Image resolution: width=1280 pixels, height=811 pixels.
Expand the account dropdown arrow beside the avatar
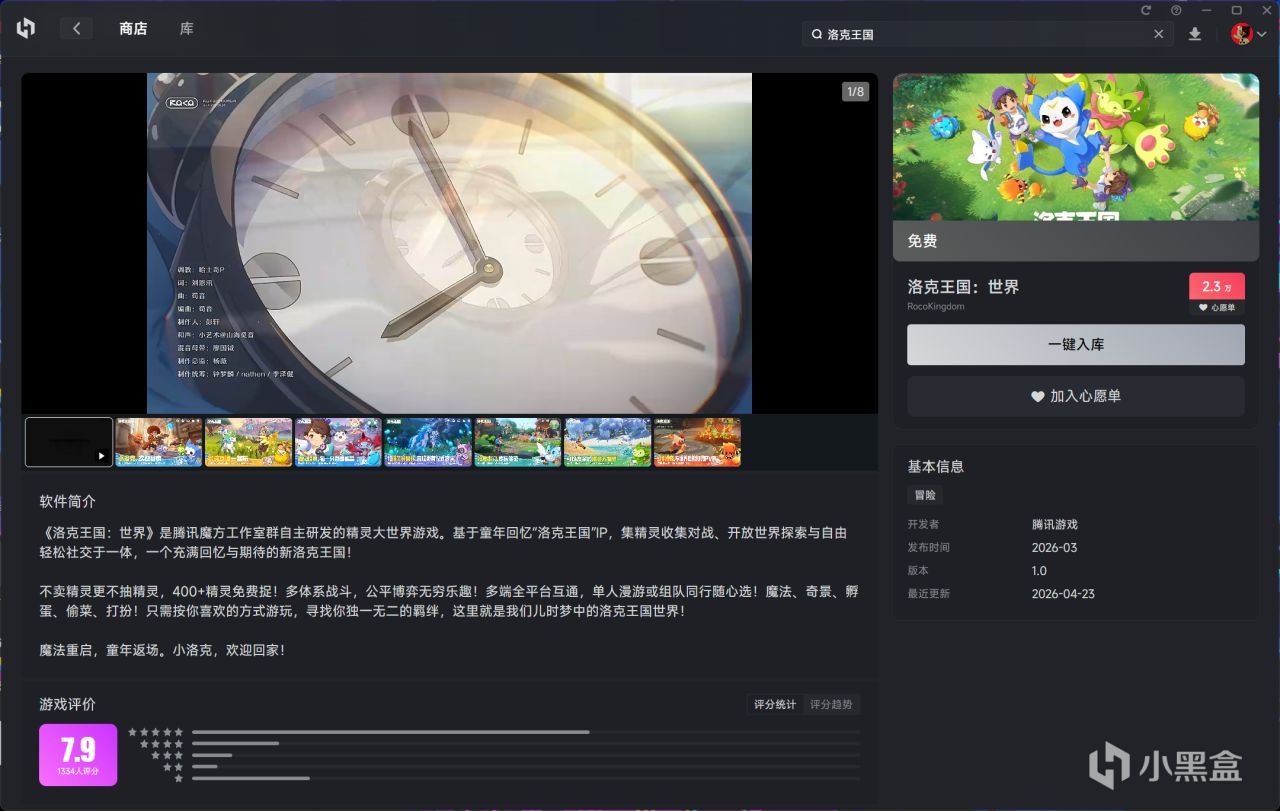tap(1262, 34)
